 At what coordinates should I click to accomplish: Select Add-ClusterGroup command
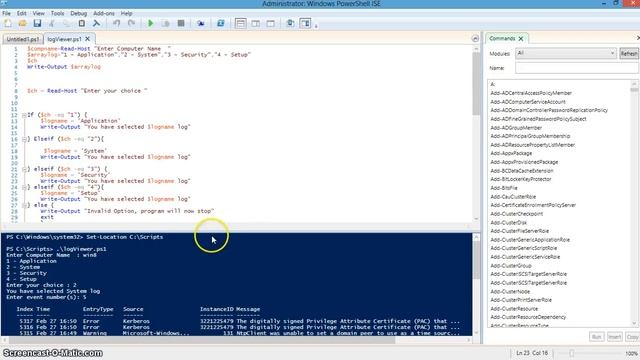511,266
